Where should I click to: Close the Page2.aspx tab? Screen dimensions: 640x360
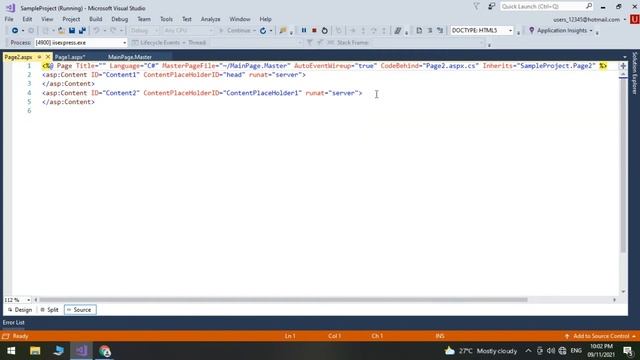tap(48, 57)
